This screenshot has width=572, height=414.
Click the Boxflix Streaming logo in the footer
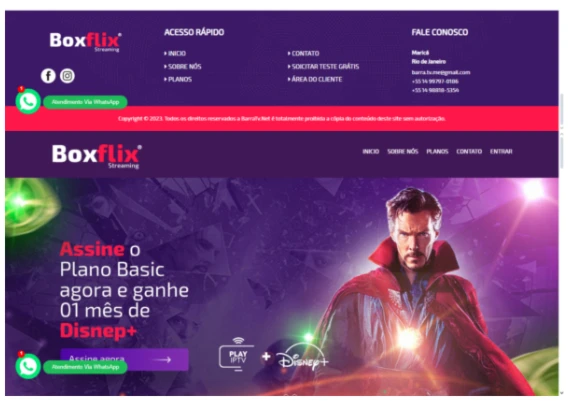coord(85,42)
